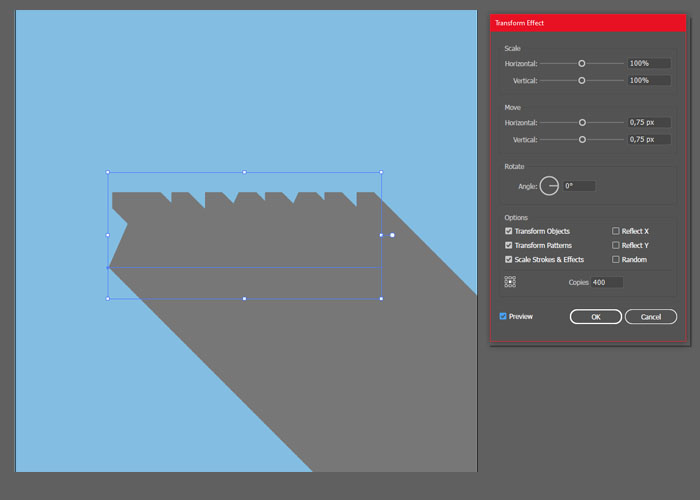700x500 pixels.
Task: Click the Scale Vertical slider handle
Action: click(582, 80)
